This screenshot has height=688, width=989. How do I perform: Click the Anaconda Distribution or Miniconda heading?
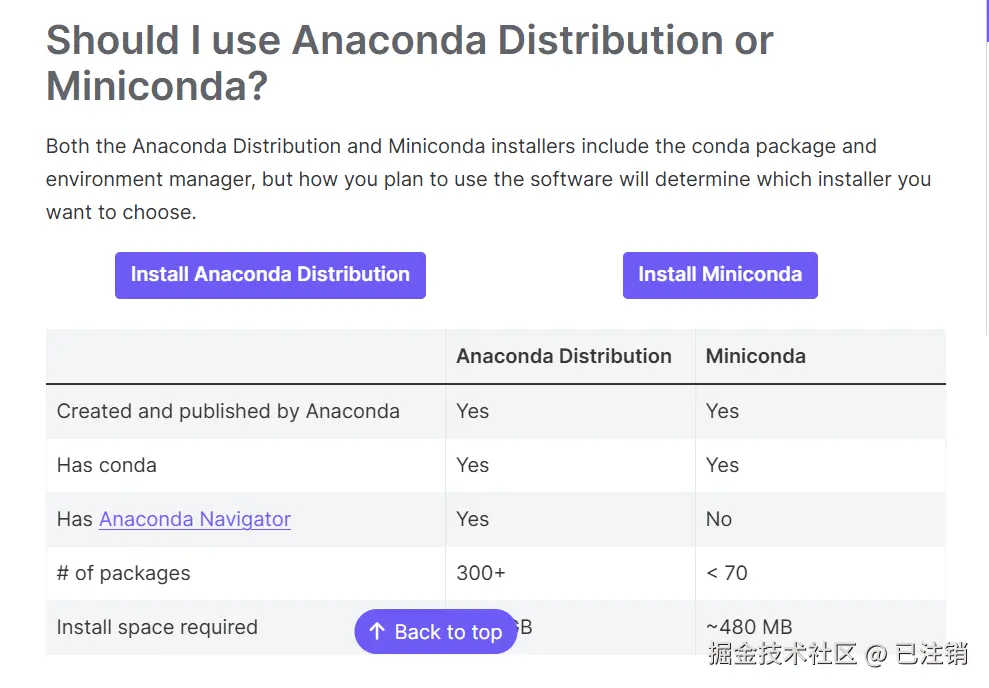410,63
